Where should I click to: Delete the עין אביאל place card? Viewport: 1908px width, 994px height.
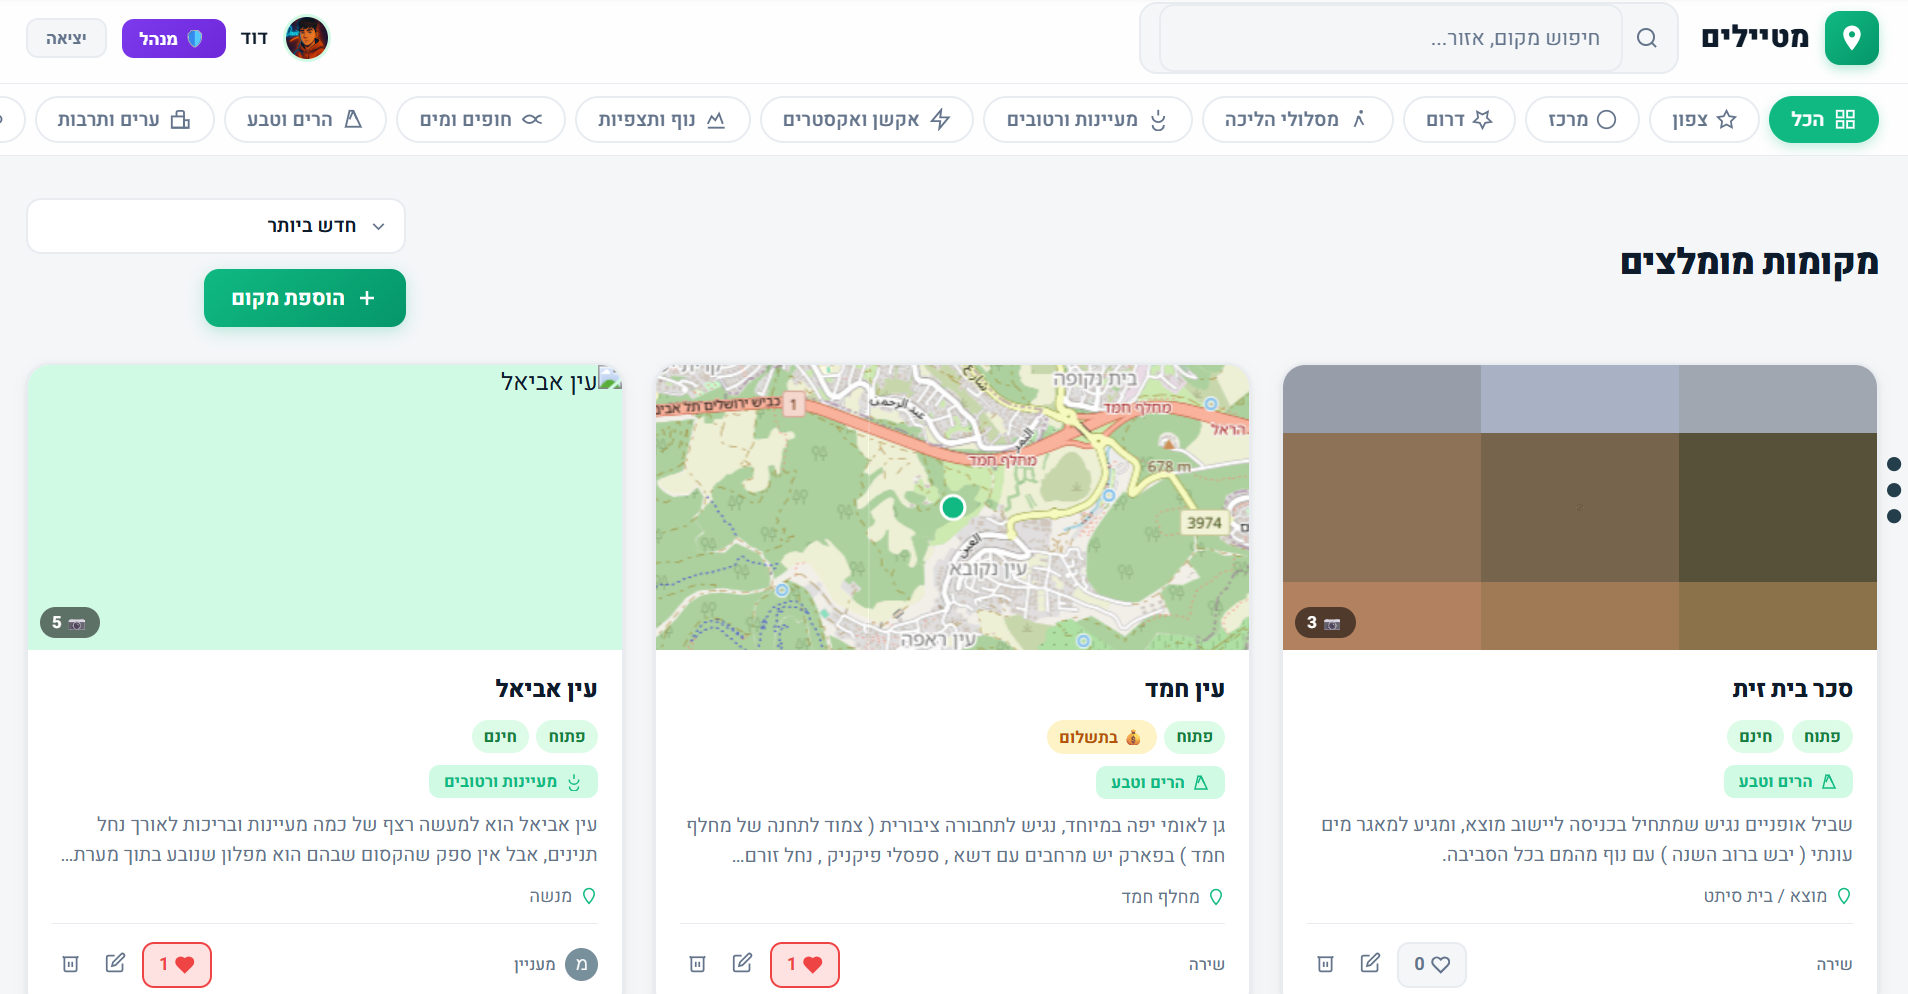70,964
